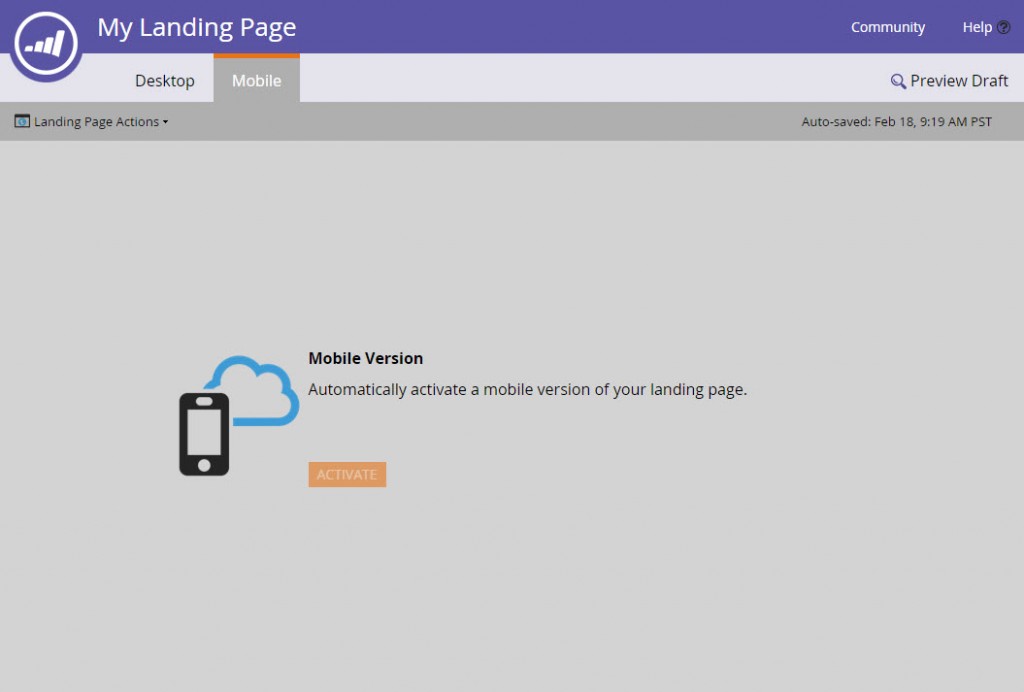Switch to the Desktop tab

(x=164, y=80)
